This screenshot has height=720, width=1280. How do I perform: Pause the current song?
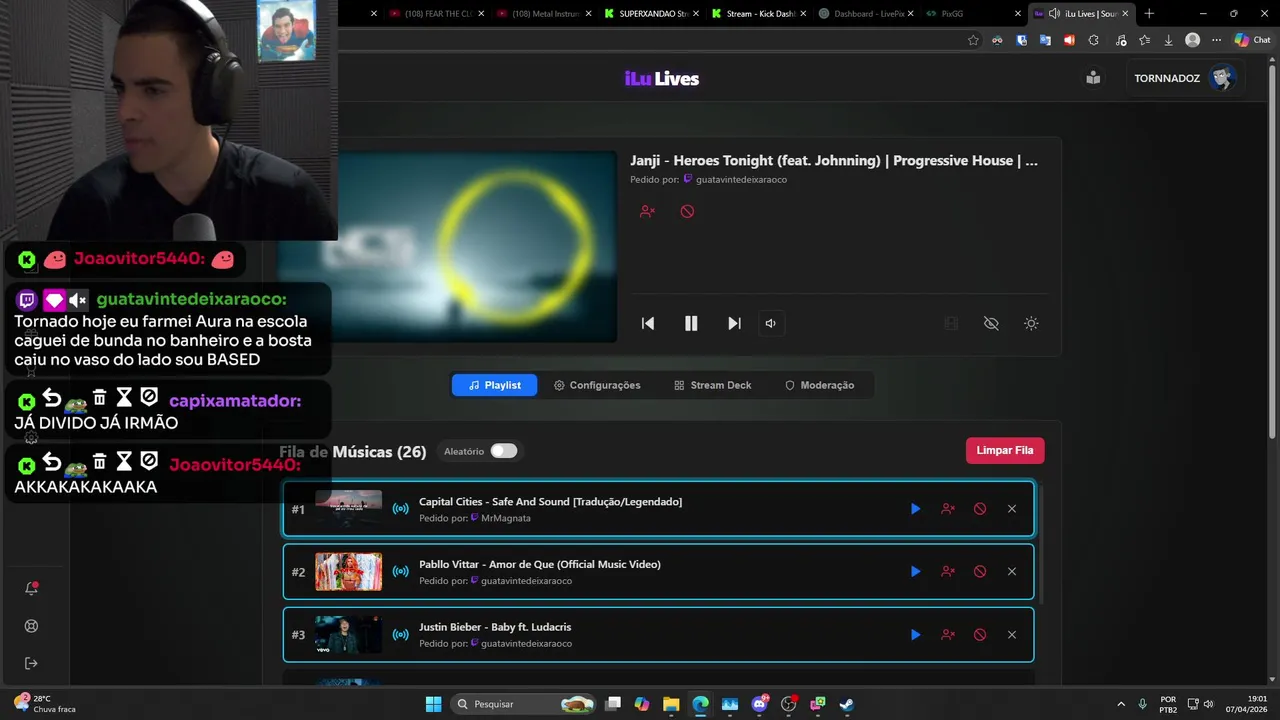tap(691, 323)
